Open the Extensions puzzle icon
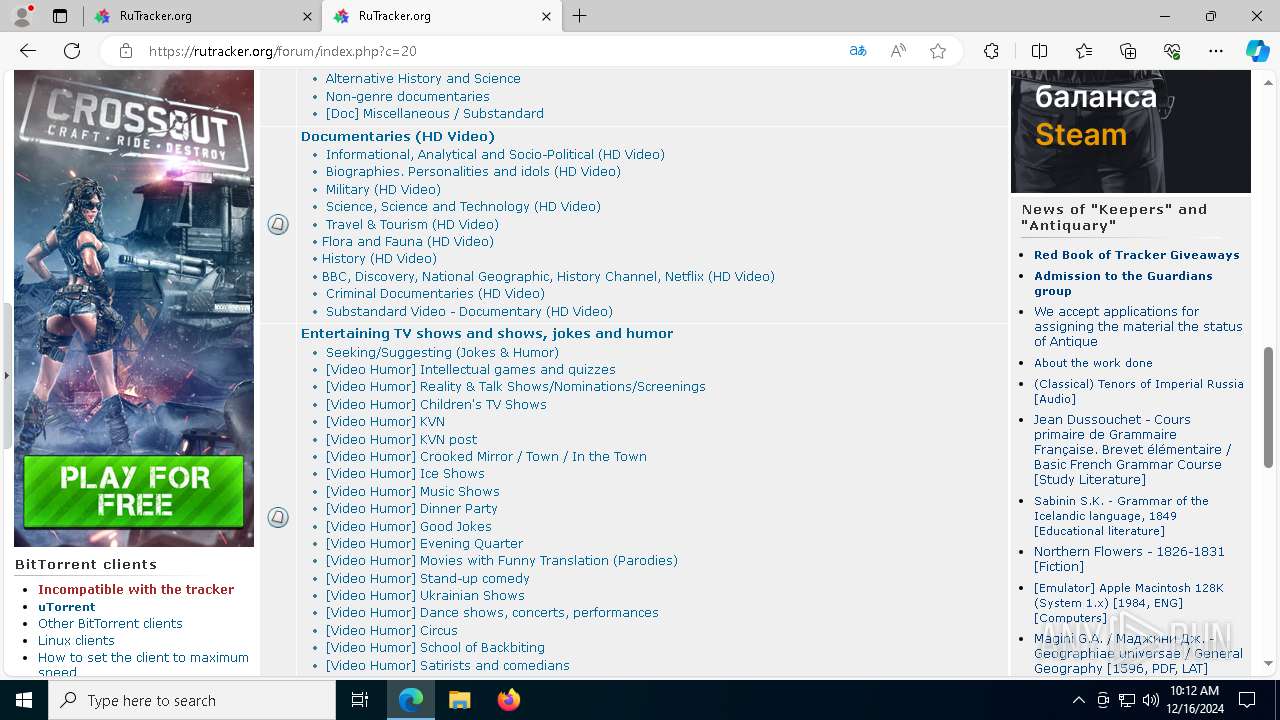Image resolution: width=1280 pixels, height=720 pixels. point(991,51)
